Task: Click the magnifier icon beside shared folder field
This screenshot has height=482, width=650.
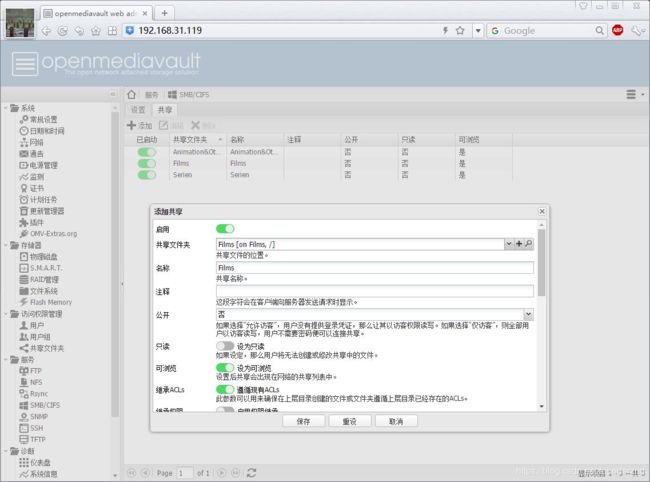Action: (529, 244)
